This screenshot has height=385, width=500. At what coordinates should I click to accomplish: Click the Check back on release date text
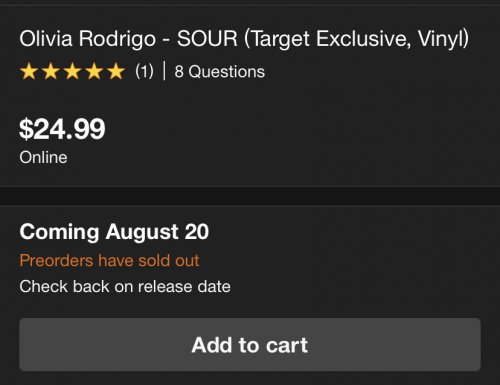(125, 286)
